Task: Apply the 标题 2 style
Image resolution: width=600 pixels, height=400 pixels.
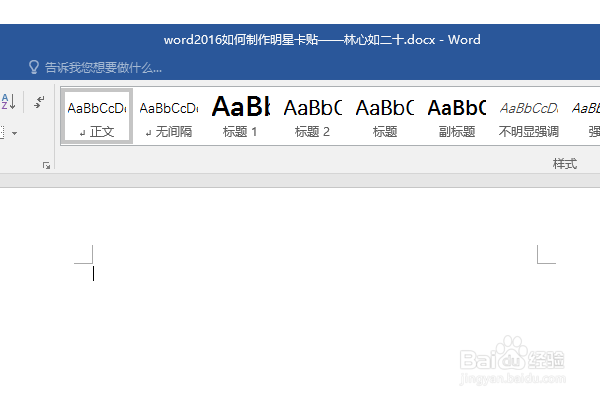Action: click(312, 116)
